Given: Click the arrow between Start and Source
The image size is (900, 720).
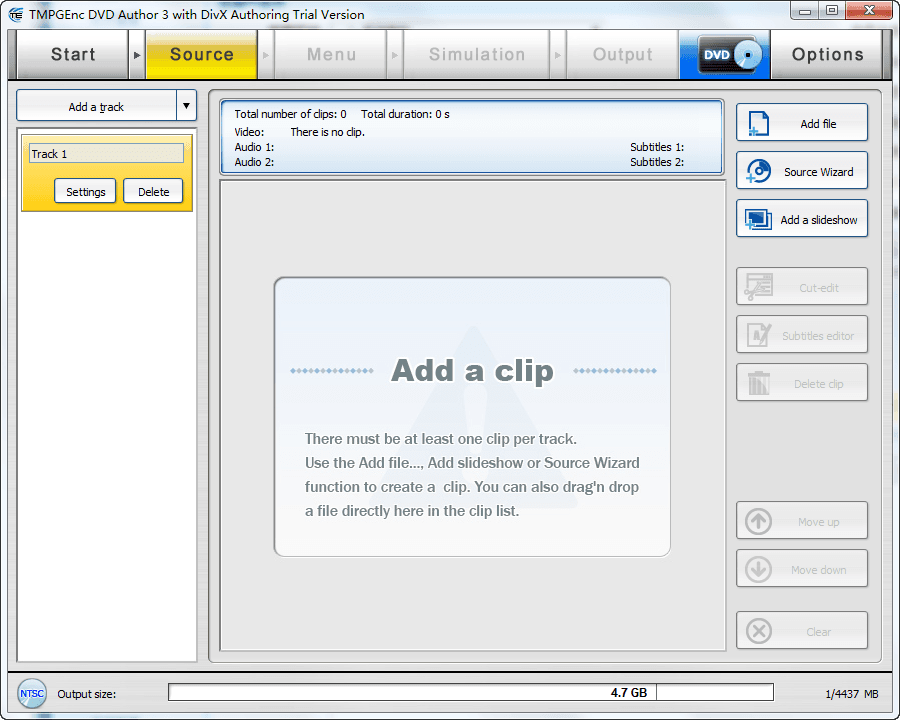Looking at the screenshot, I should [x=137, y=55].
